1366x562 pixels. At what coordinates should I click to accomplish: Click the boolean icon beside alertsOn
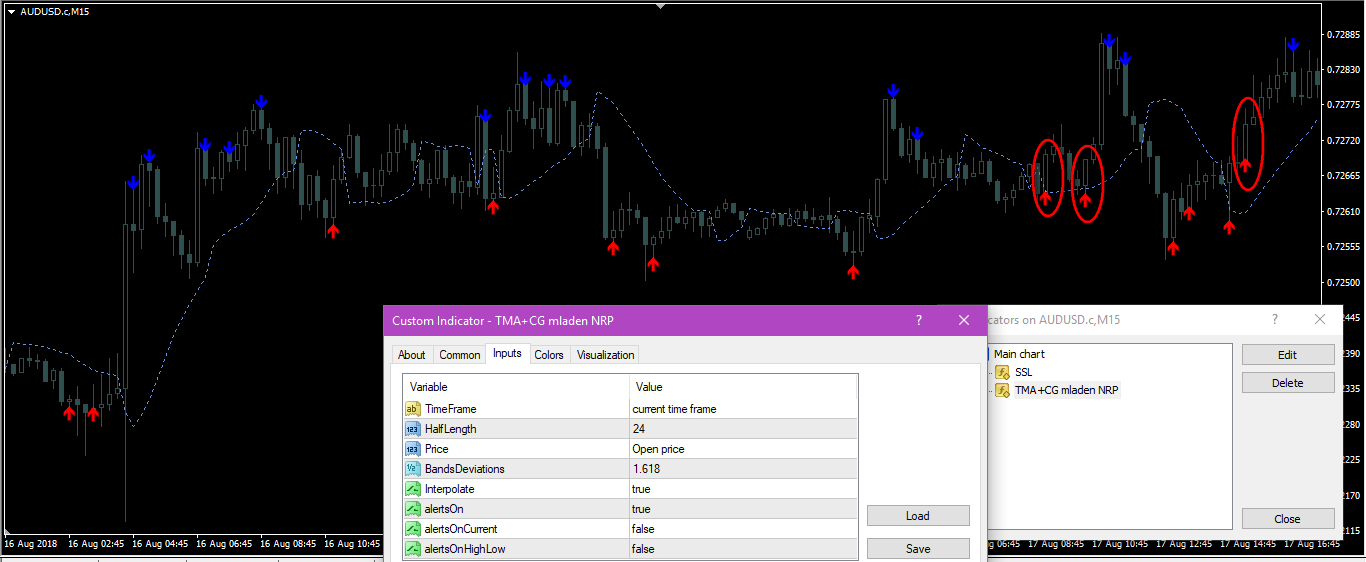point(413,509)
